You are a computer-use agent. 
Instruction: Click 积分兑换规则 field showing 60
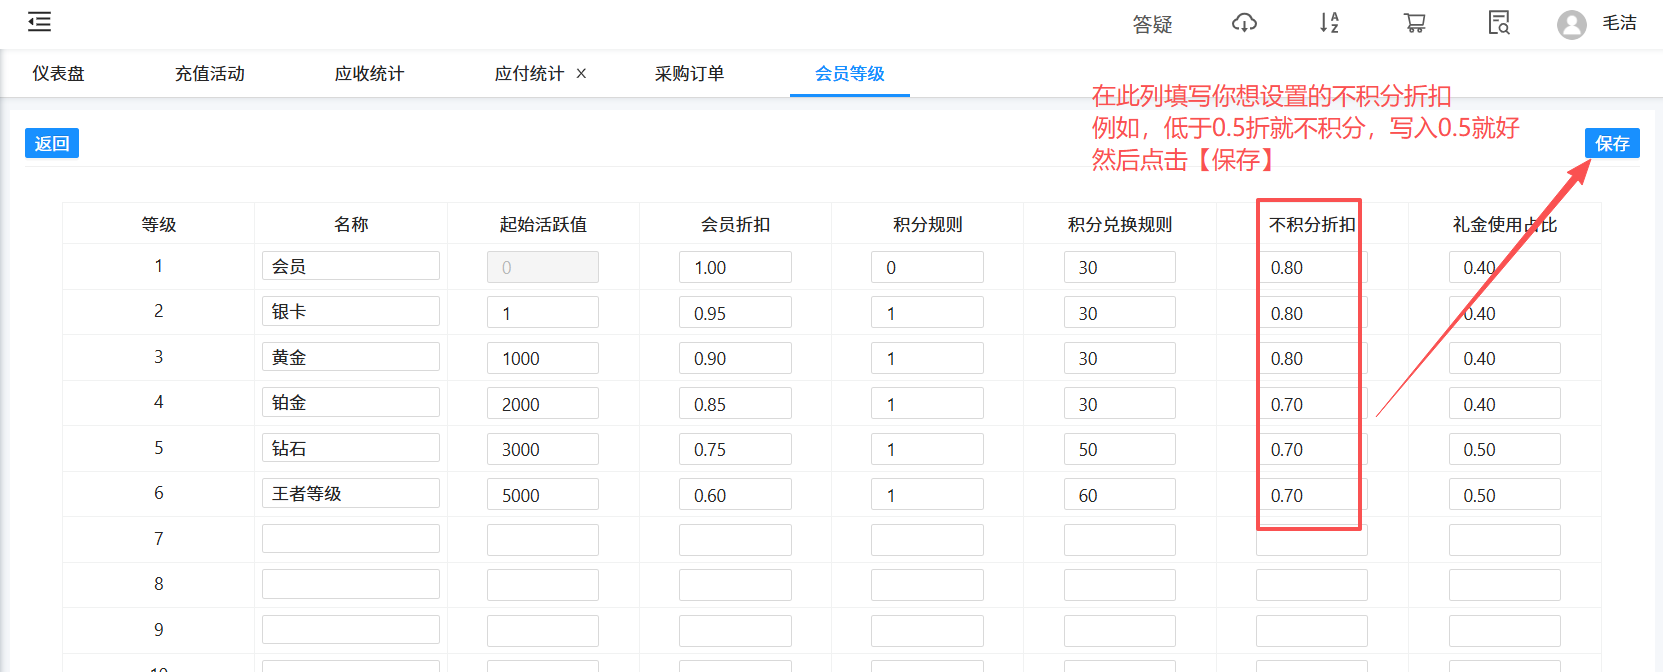click(x=1119, y=495)
